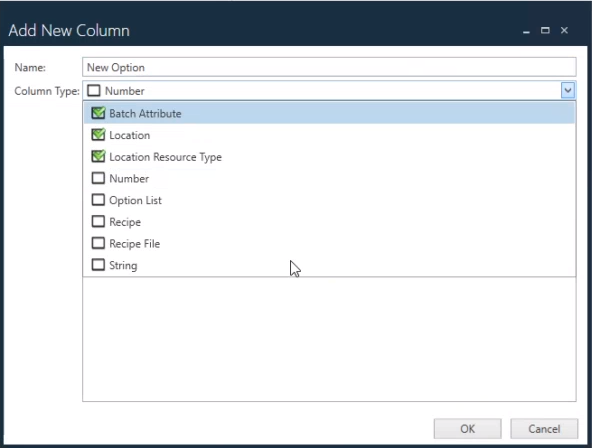Minimize the Add New Column window

(x=526, y=31)
